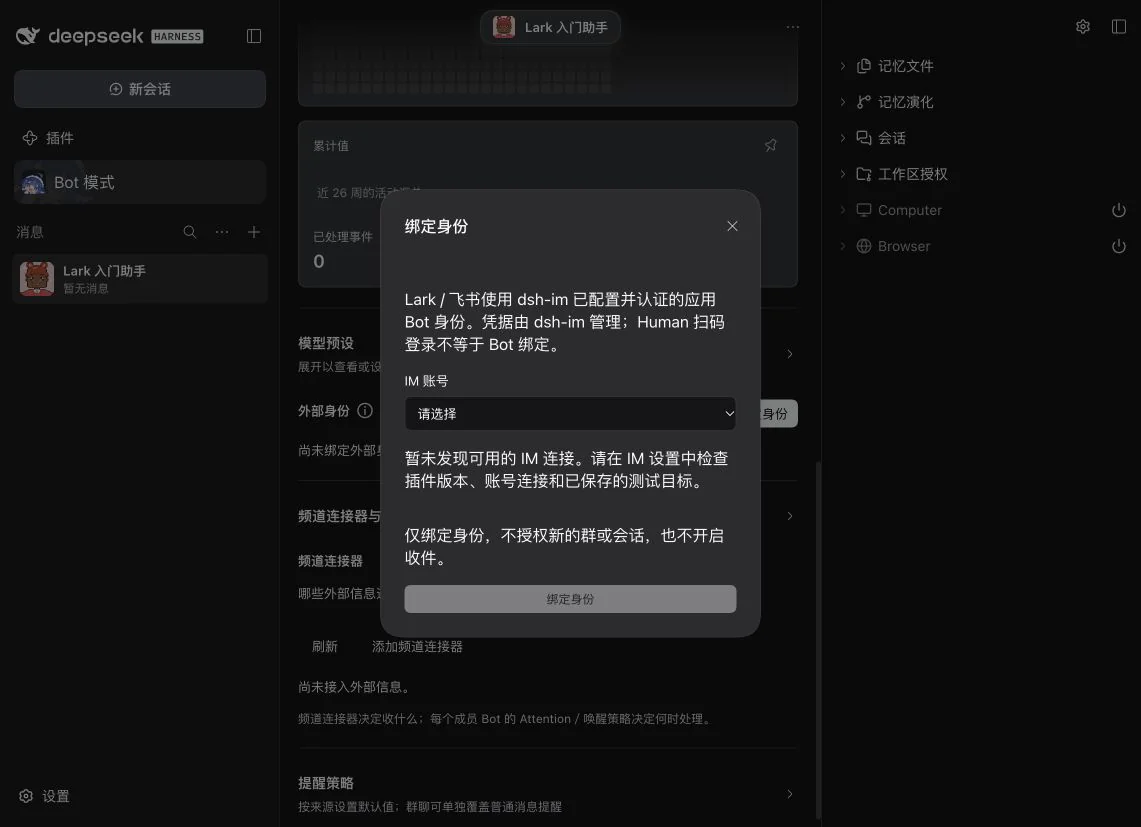Expand the 记忆演化 chevron
This screenshot has width=1141, height=827.
pos(843,102)
